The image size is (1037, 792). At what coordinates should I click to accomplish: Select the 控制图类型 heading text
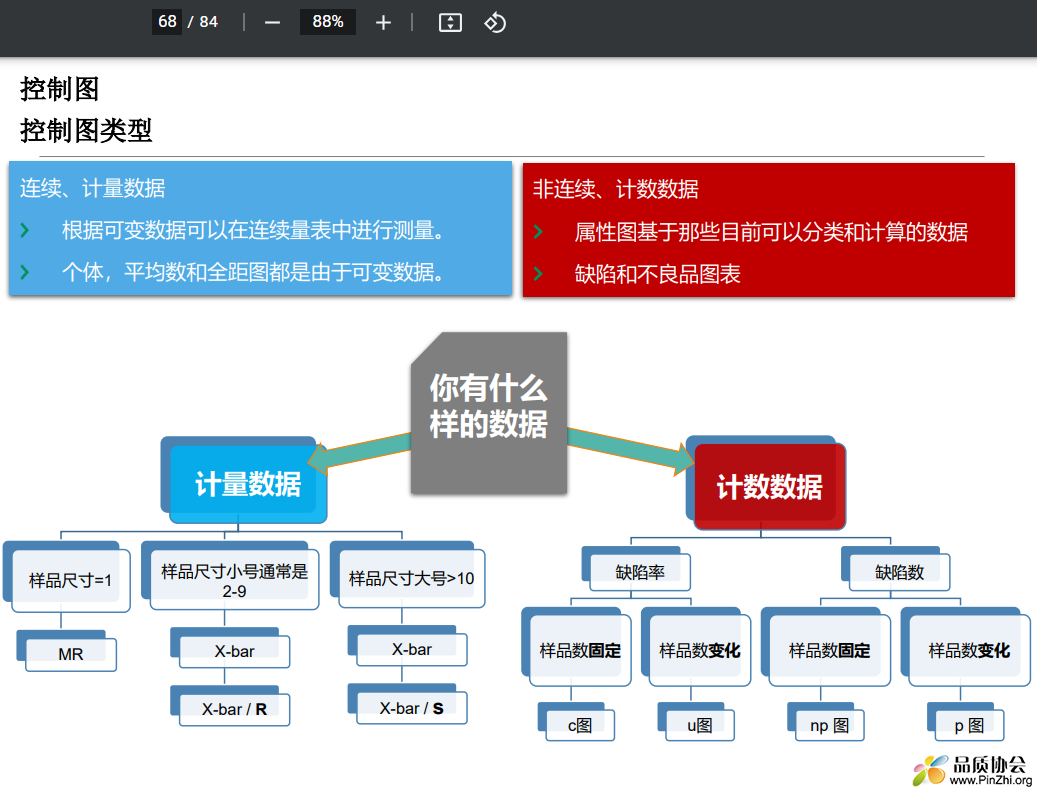(86, 130)
